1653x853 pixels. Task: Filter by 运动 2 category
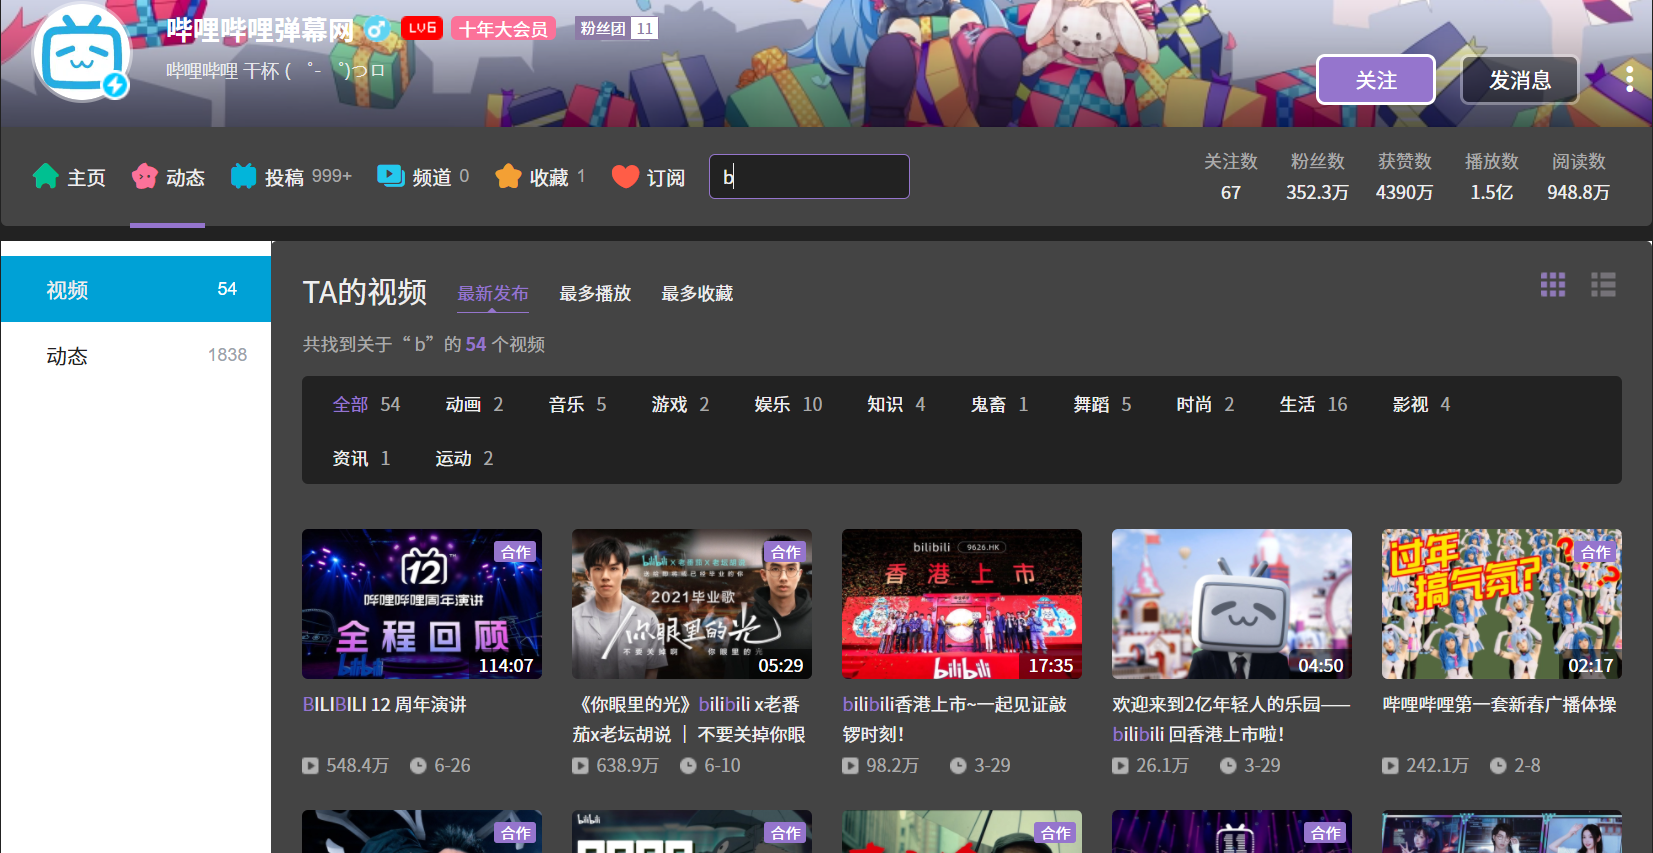point(464,458)
